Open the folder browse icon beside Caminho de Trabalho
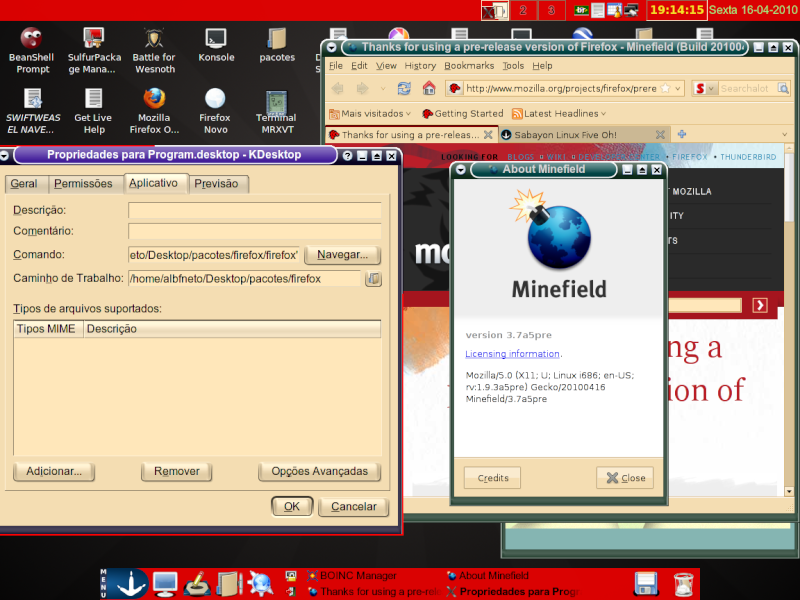 373,279
